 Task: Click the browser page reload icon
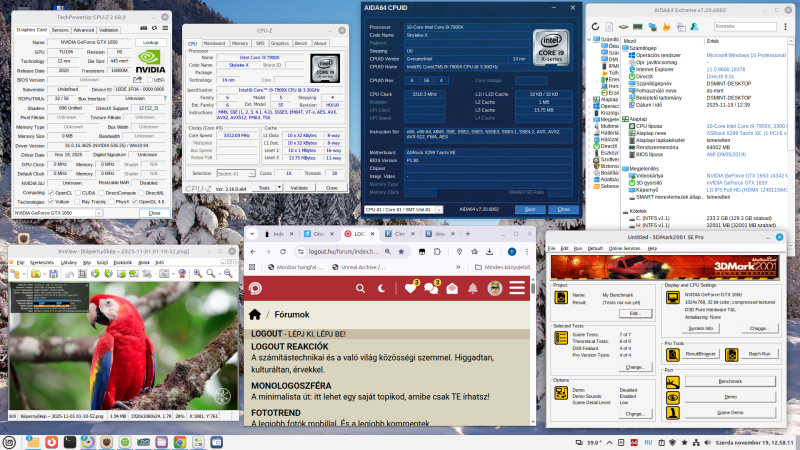[283, 252]
